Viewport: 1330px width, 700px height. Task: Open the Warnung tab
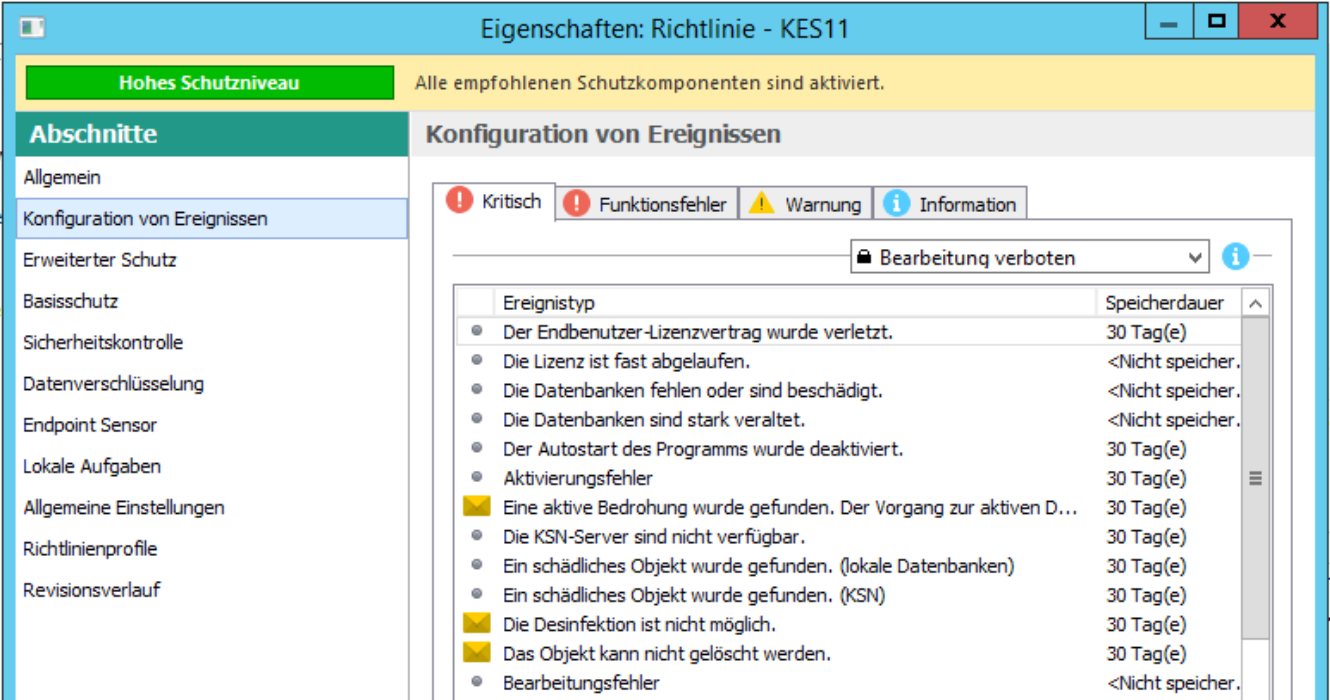click(805, 204)
